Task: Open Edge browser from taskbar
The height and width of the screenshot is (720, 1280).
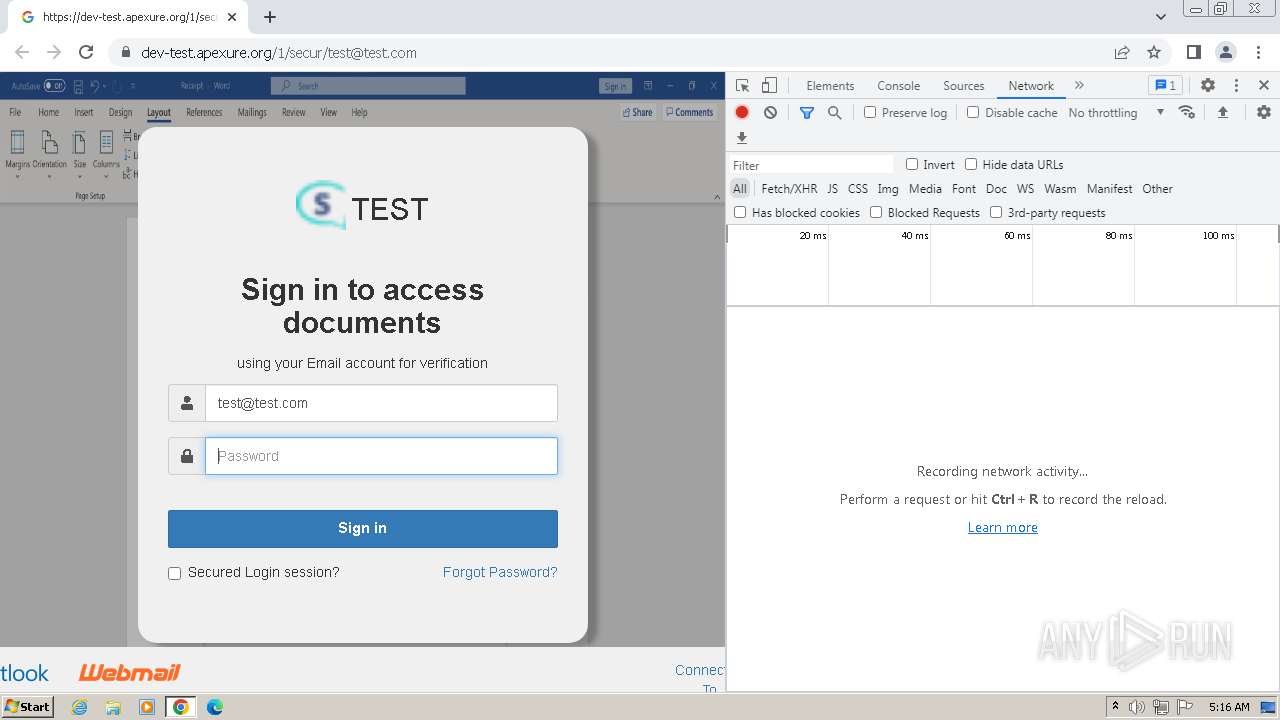Action: tap(214, 707)
